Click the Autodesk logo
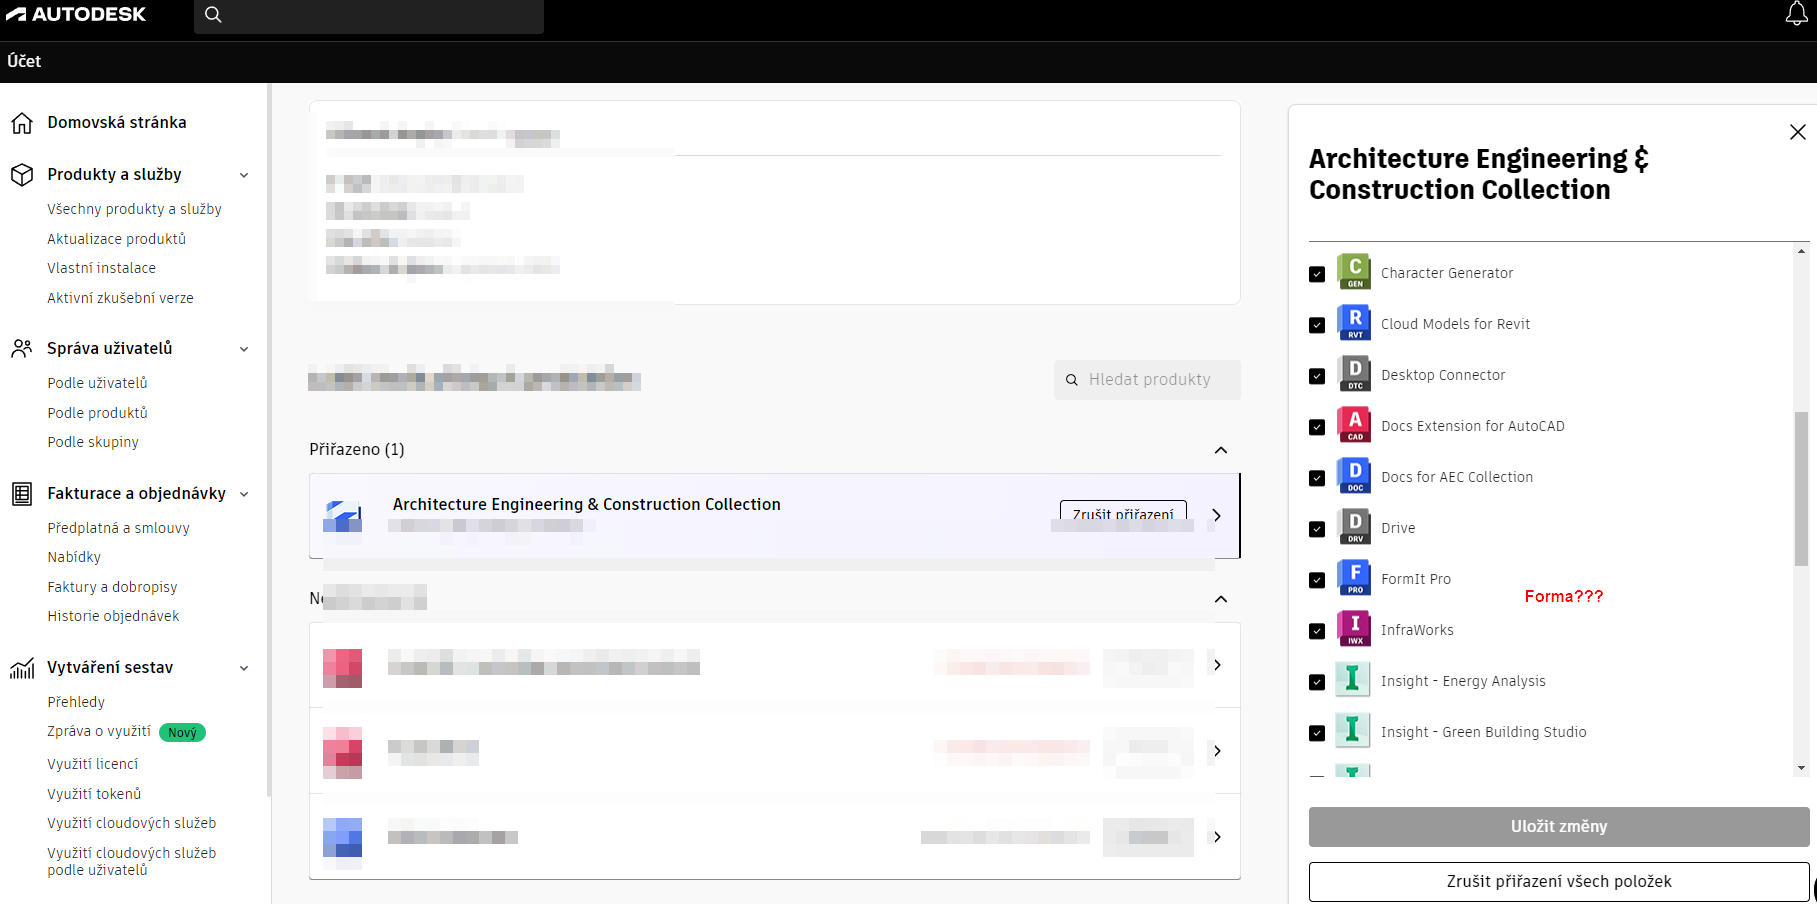The image size is (1817, 904). coord(76,14)
